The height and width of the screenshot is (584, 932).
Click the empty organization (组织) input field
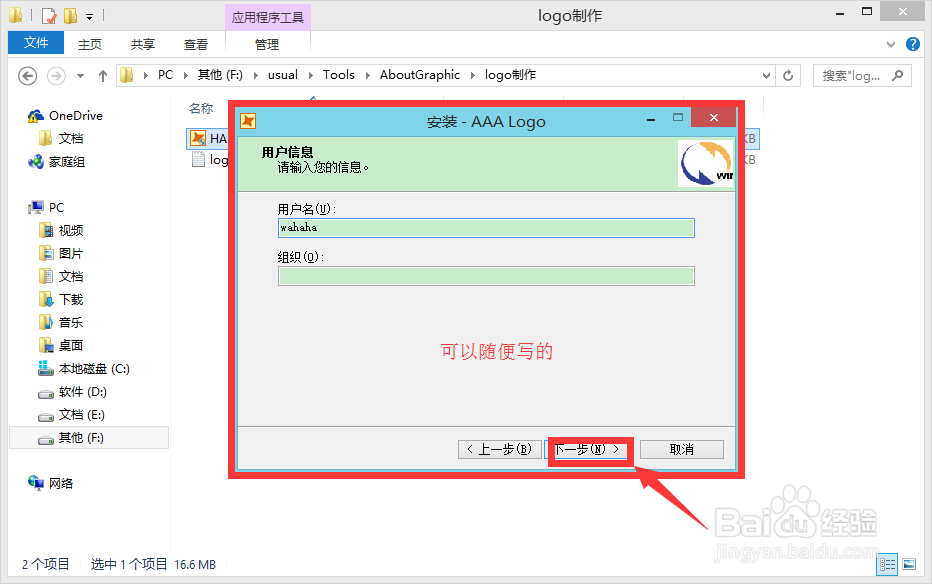pos(486,276)
